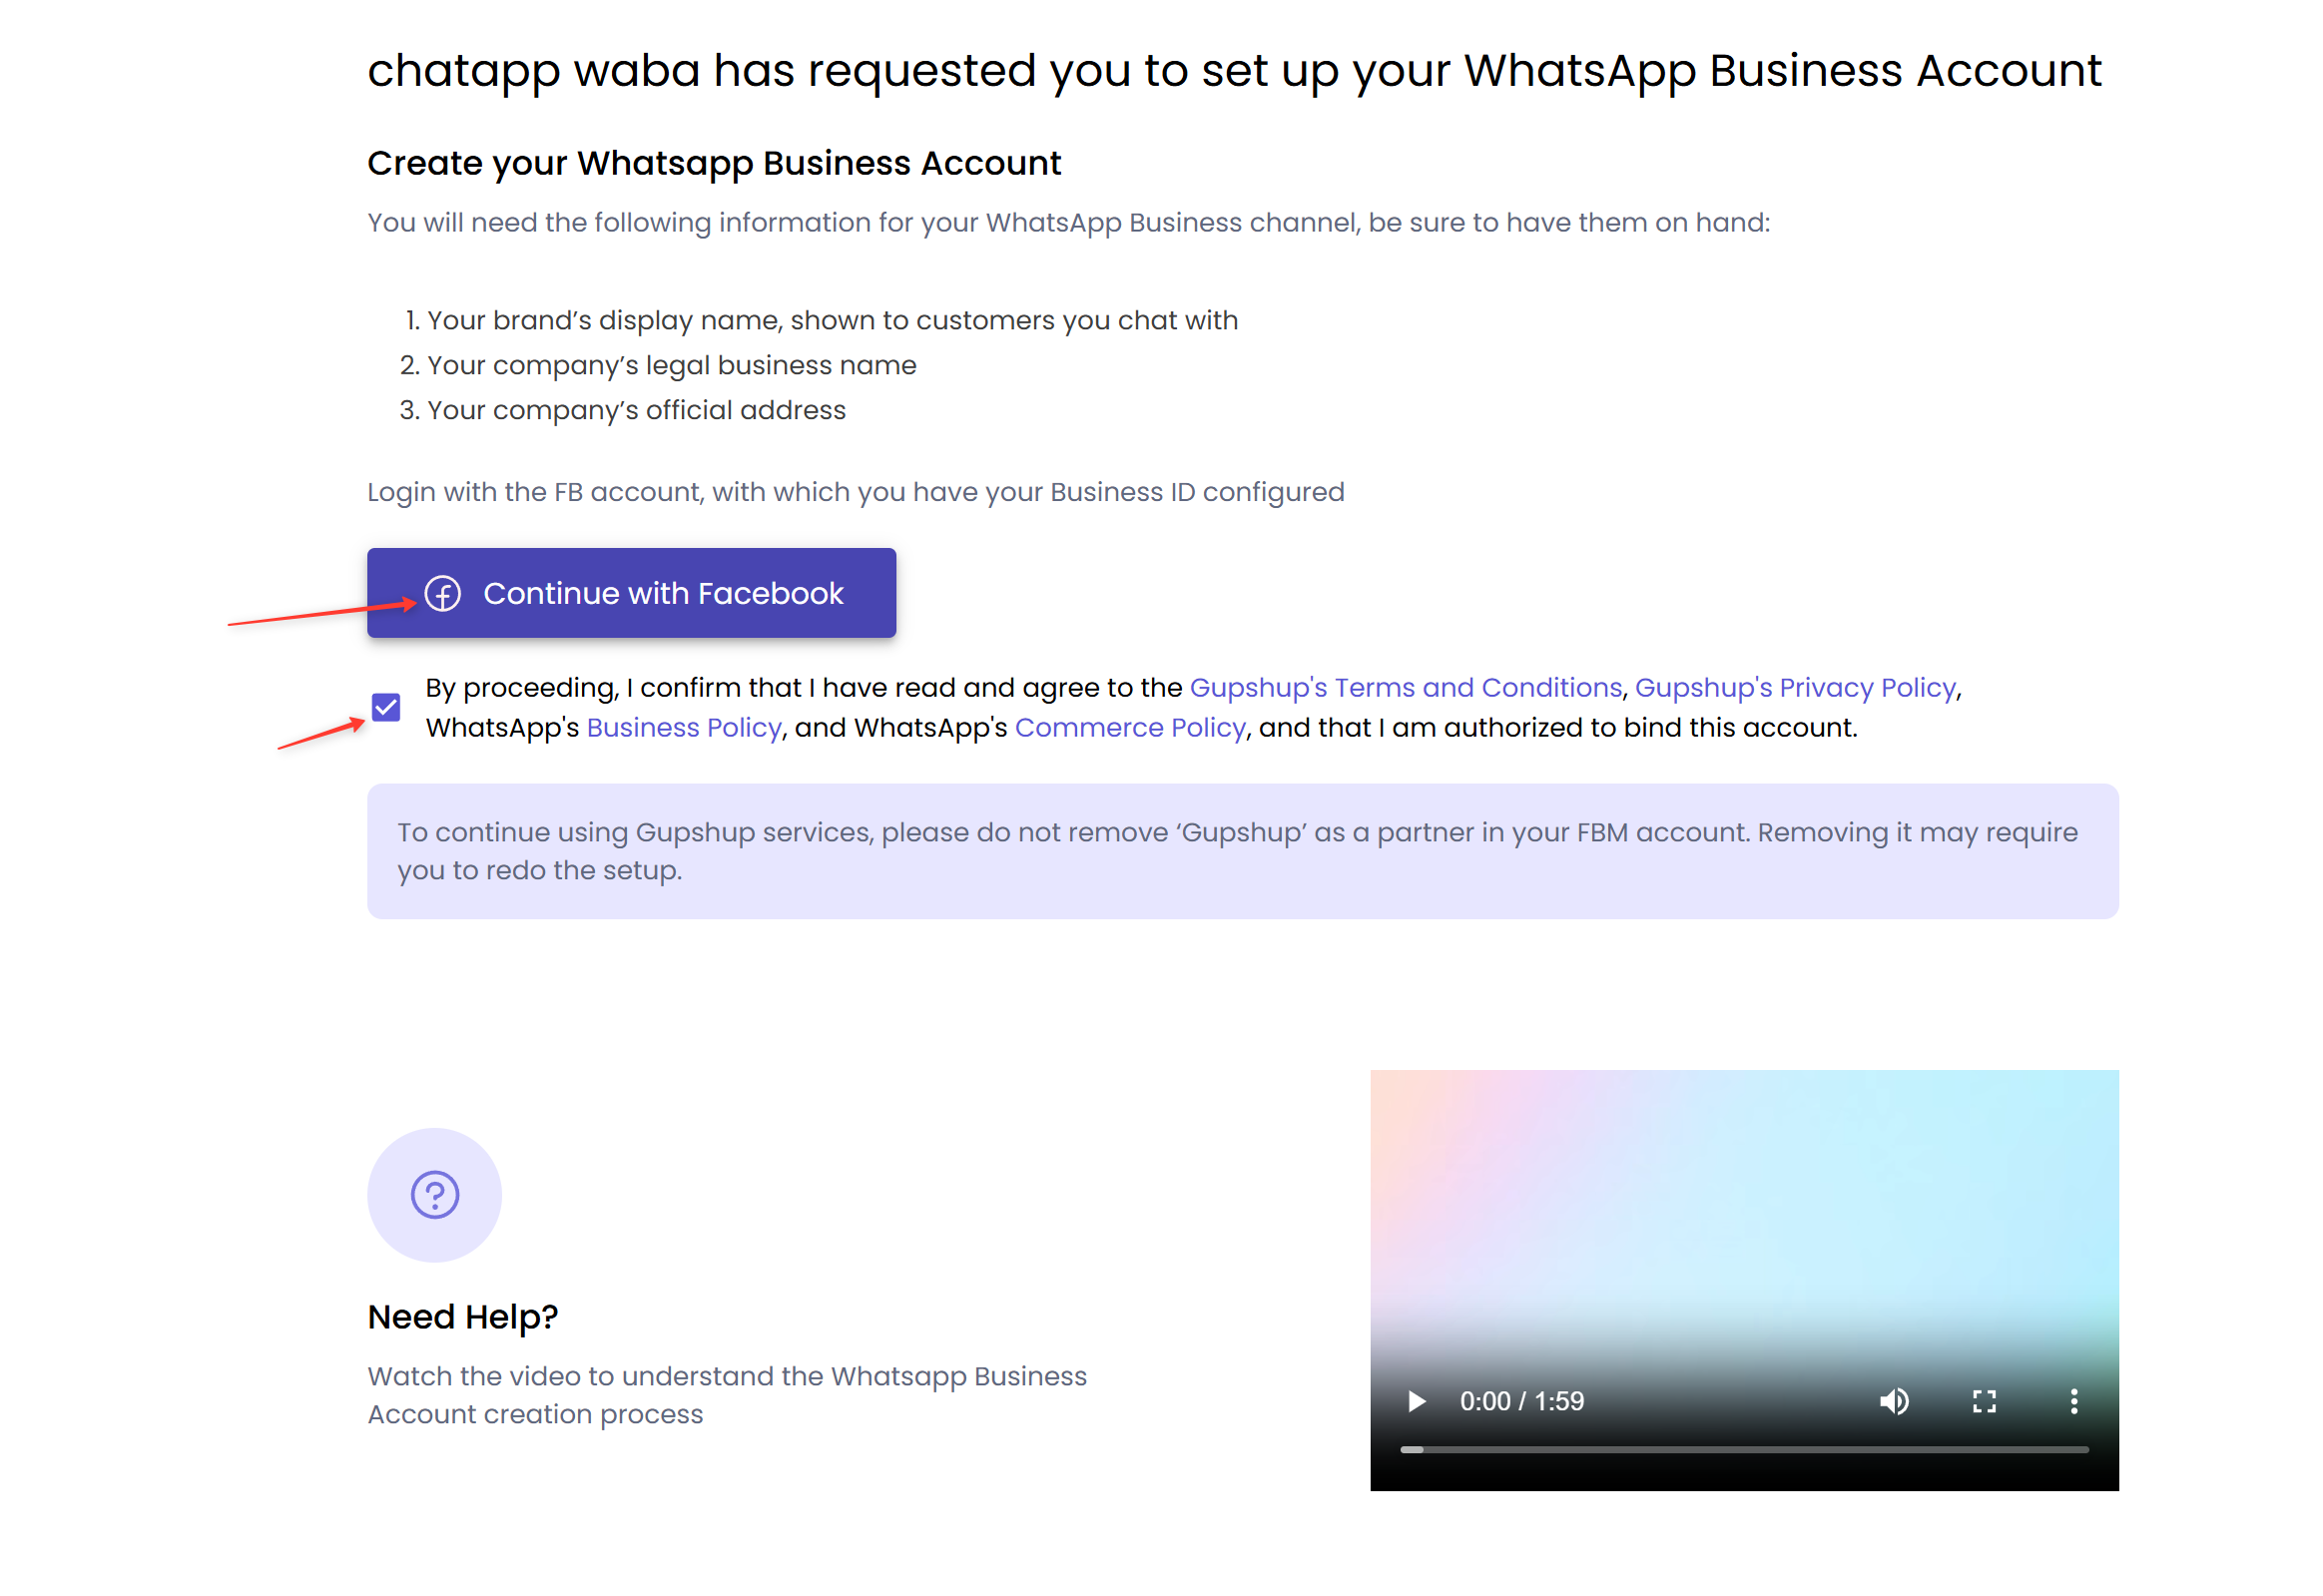Play the help video
This screenshot has width=2323, height=1596.
point(1416,1401)
